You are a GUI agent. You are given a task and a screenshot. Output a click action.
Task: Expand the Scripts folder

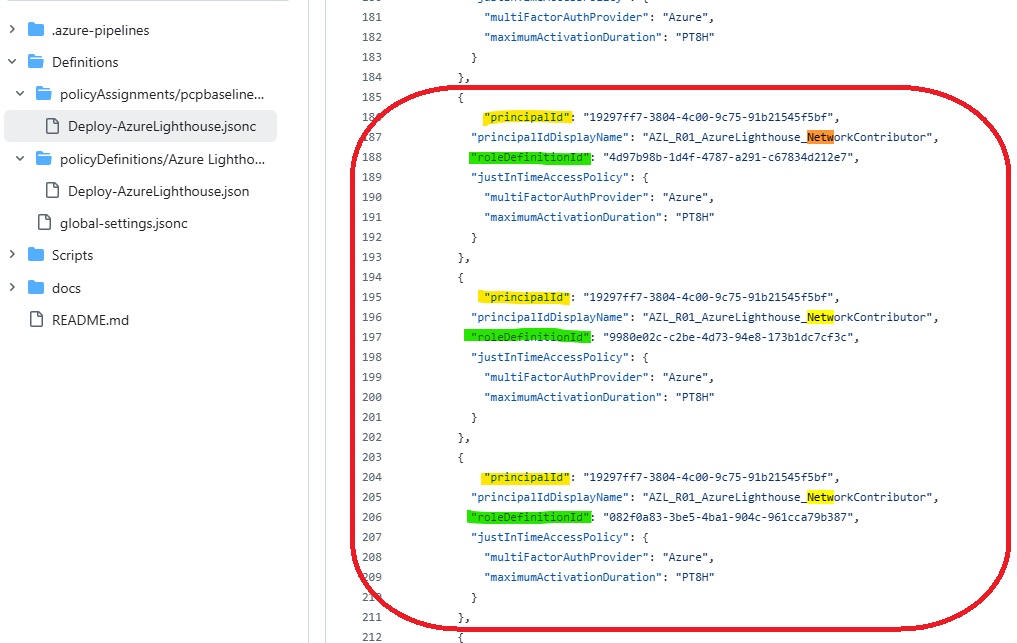click(x=13, y=255)
